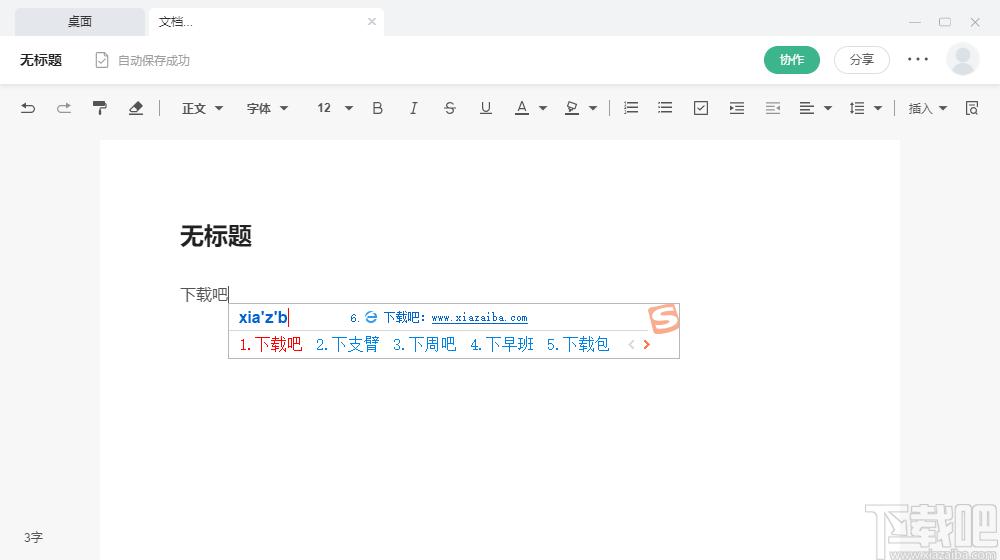This screenshot has height=560, width=1000.
Task: Open the font size 12 dropdown
Action: click(335, 108)
